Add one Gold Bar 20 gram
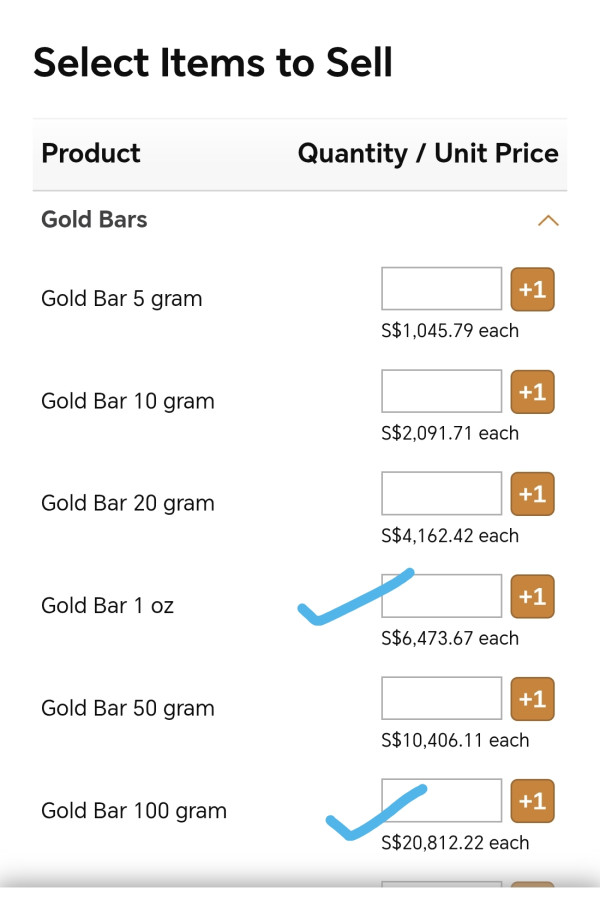This screenshot has height=900, width=600. [532, 494]
